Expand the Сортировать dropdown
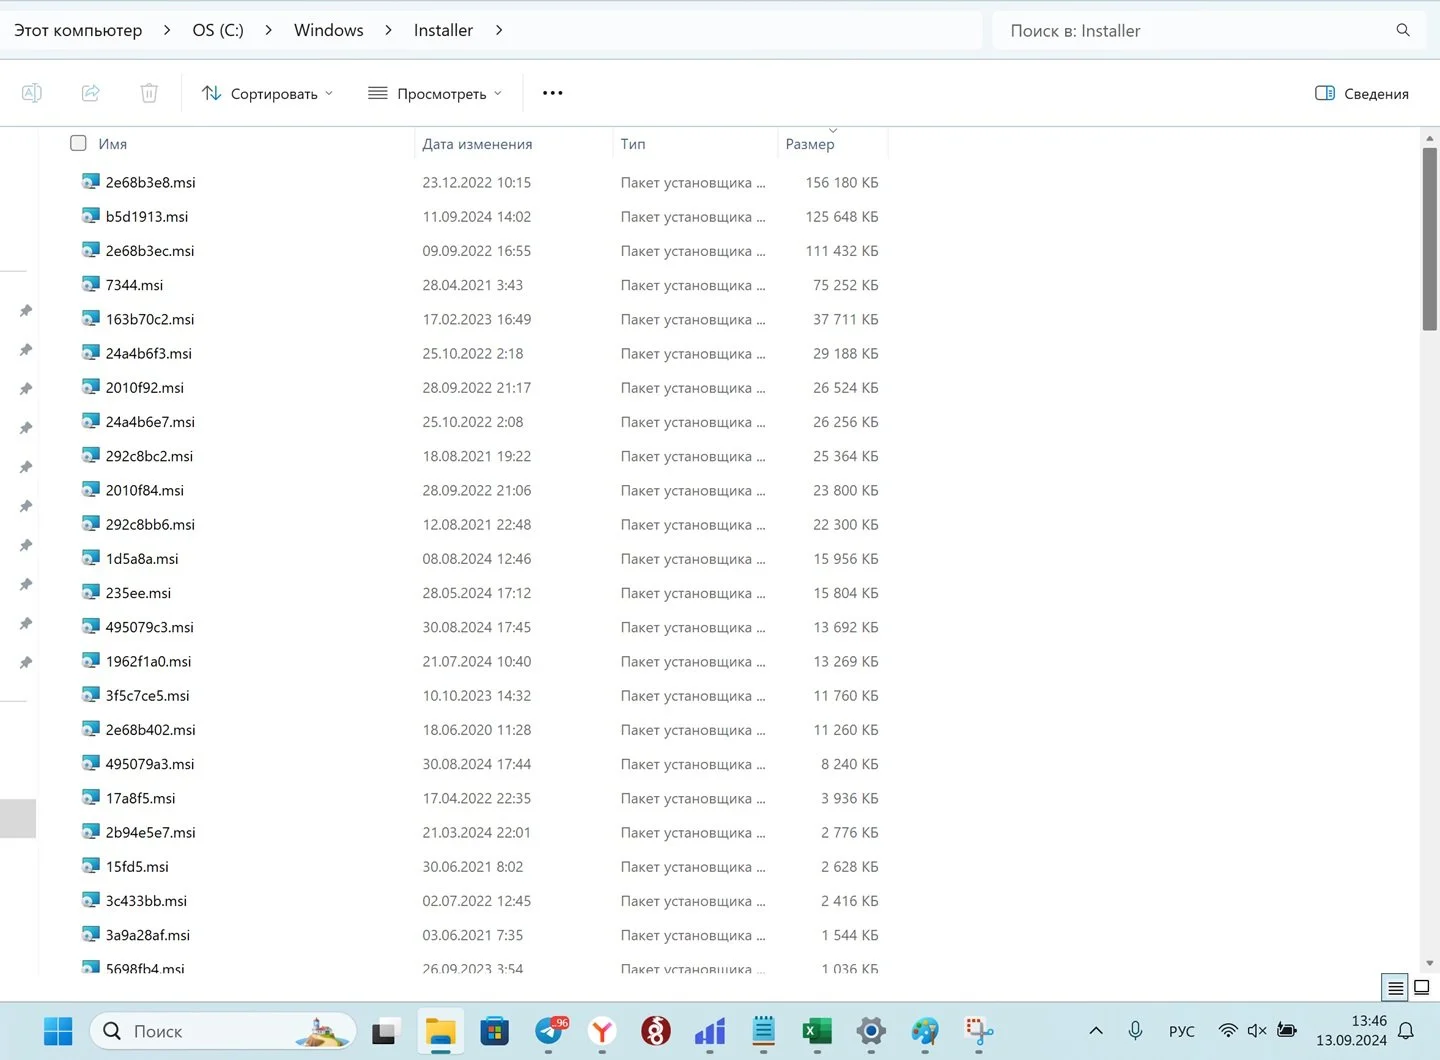 [267, 93]
